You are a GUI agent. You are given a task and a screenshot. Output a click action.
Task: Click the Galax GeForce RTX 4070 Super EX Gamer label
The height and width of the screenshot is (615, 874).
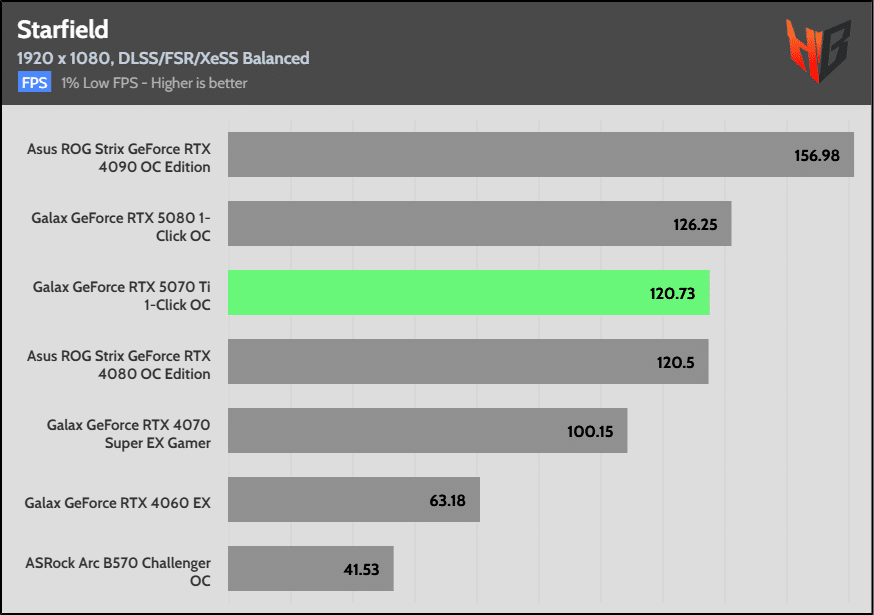click(x=129, y=434)
